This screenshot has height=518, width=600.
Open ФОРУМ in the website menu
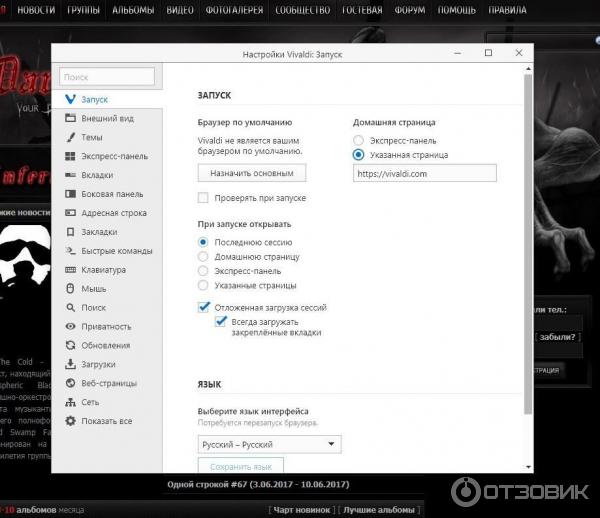[410, 10]
